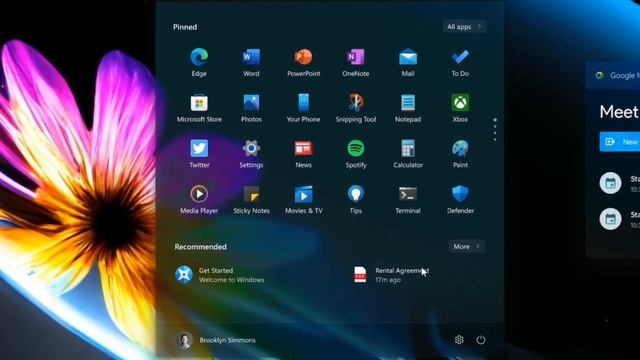This screenshot has height=360, width=640.
Task: Open Twitter app
Action: pyautogui.click(x=199, y=154)
